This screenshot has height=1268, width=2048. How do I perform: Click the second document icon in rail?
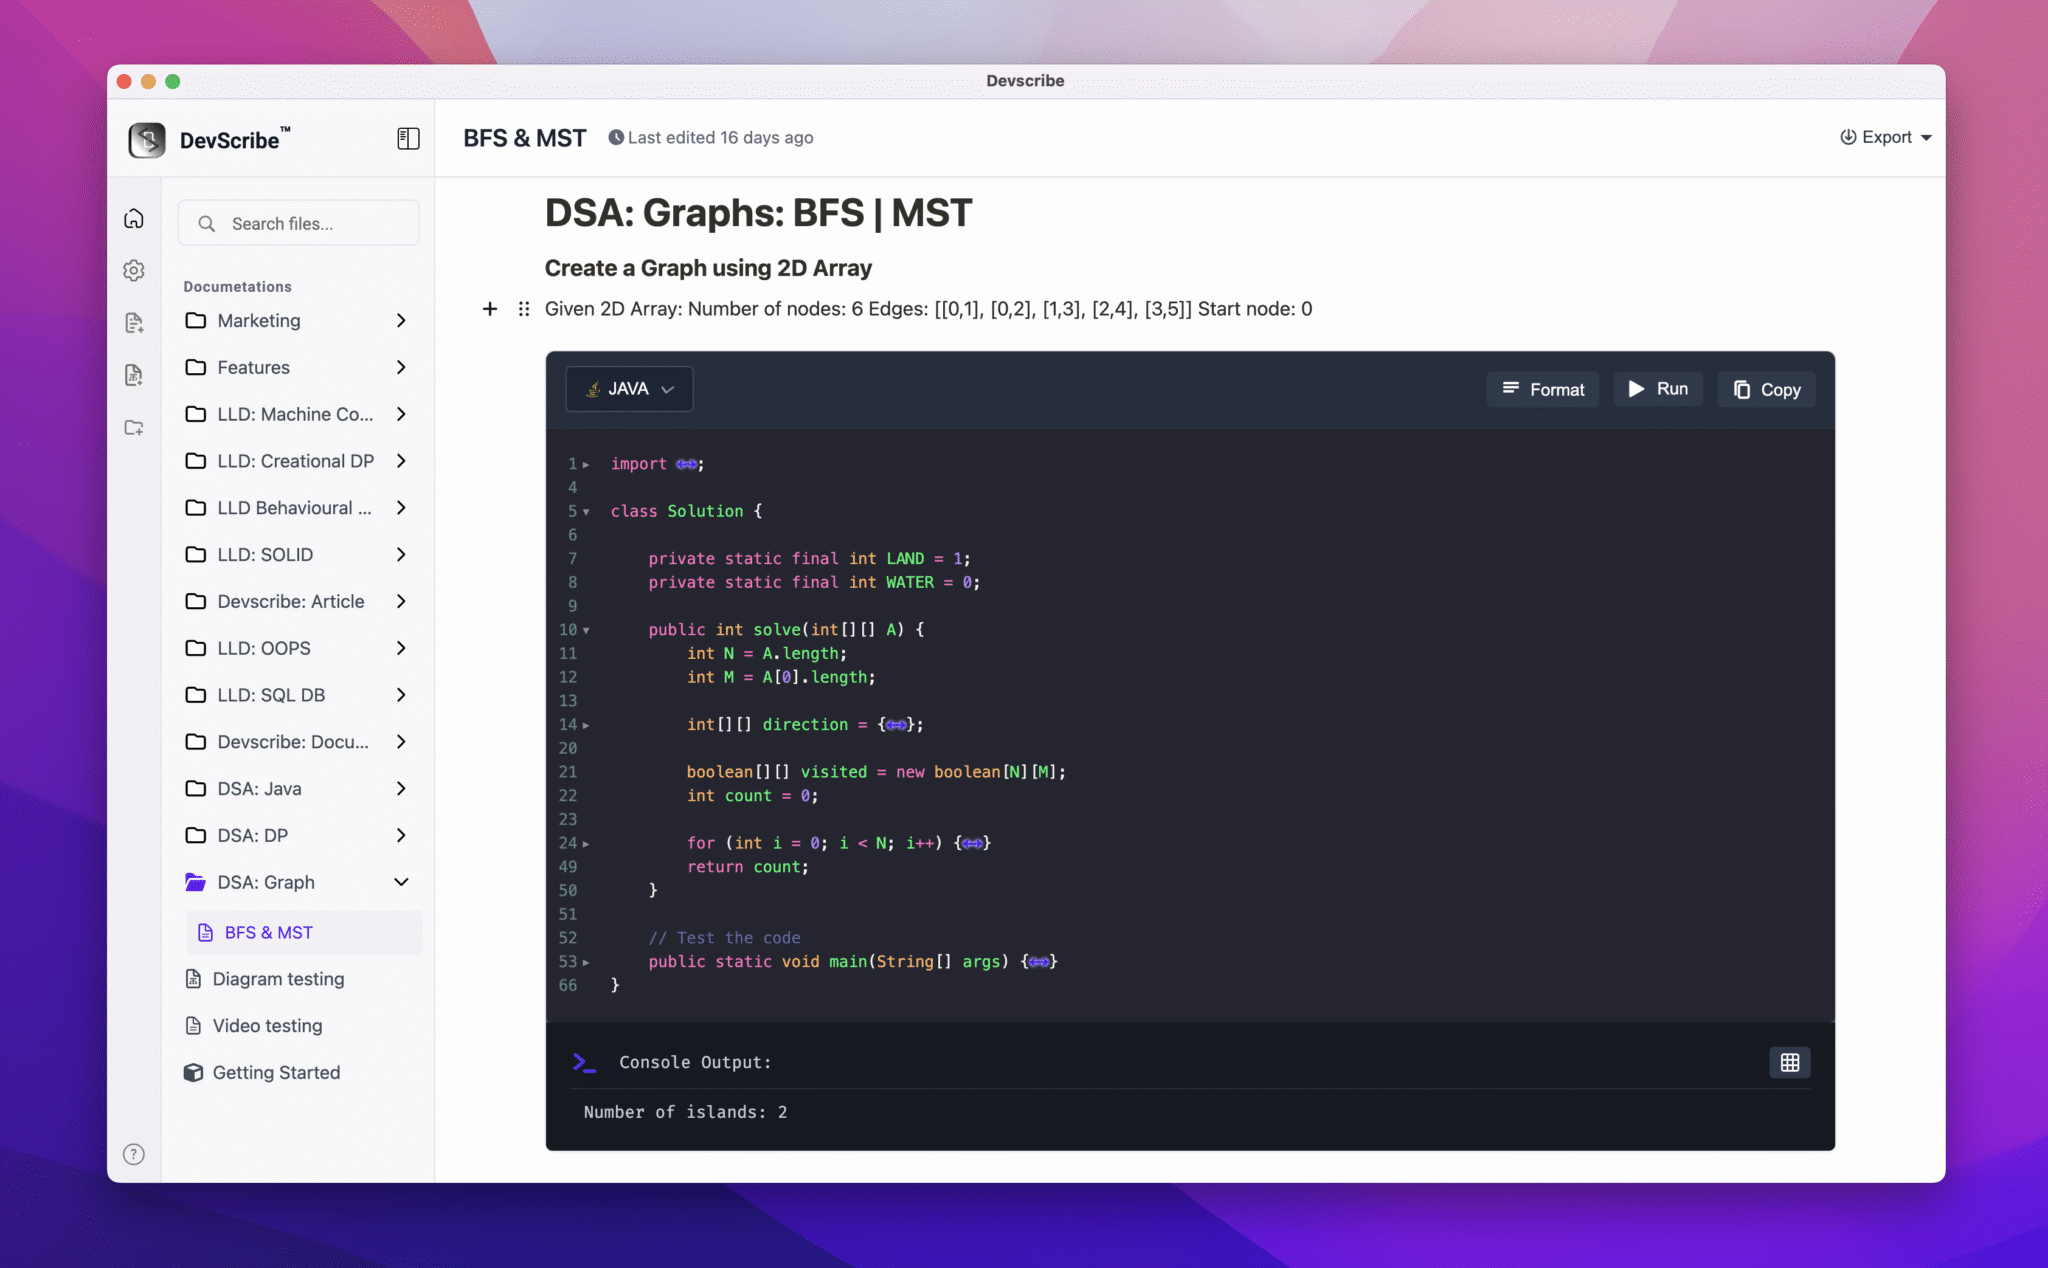point(134,375)
